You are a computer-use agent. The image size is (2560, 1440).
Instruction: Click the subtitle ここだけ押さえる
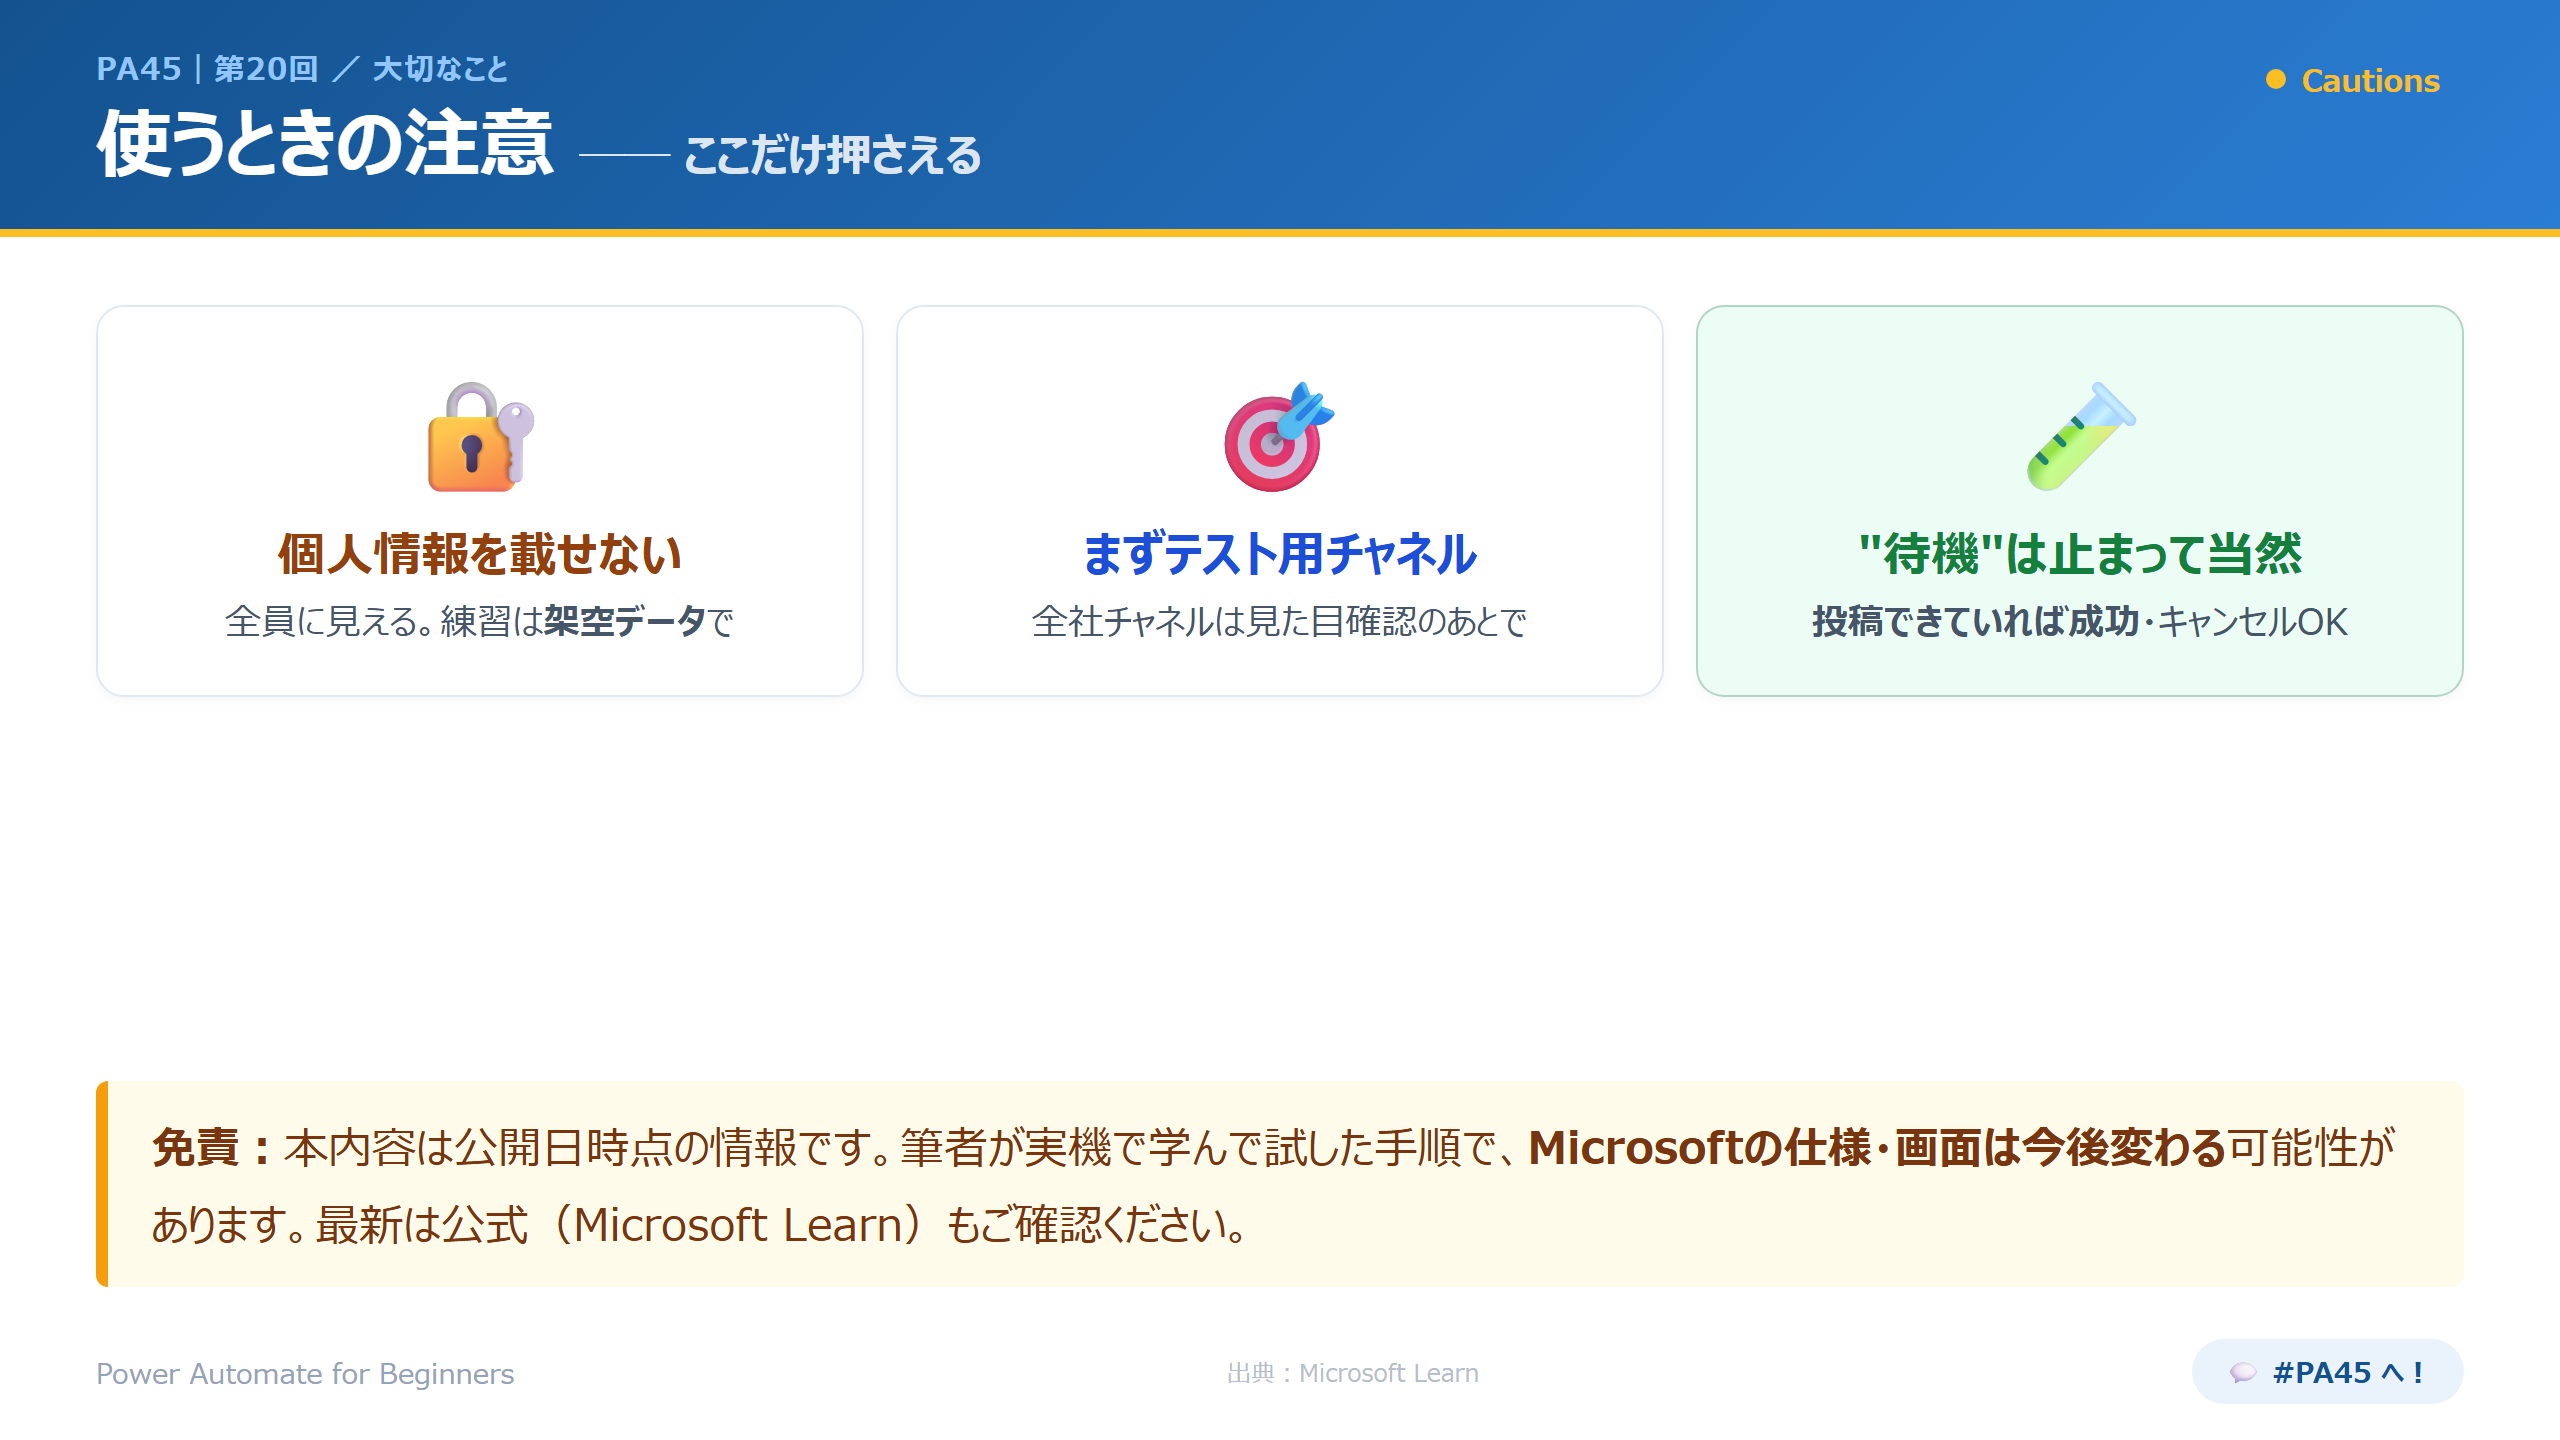click(x=832, y=156)
